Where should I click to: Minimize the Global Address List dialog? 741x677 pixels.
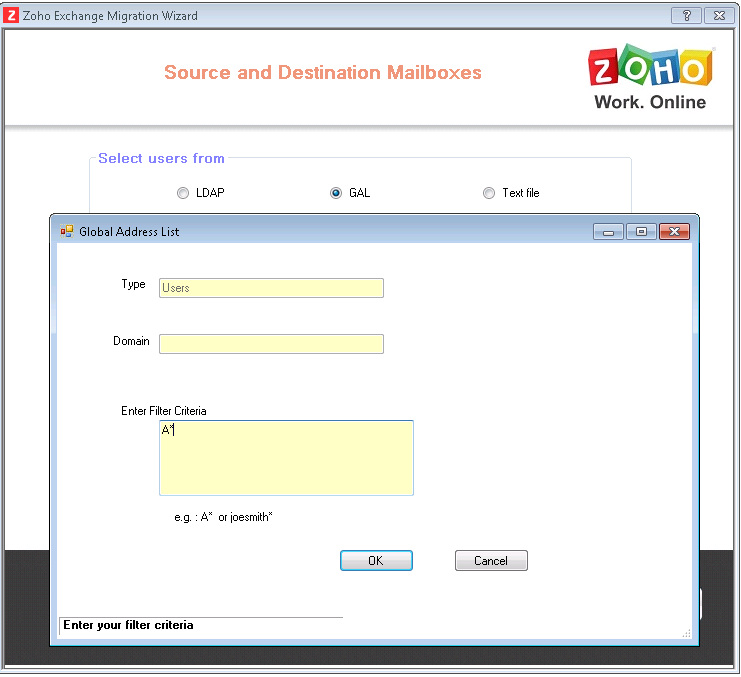(608, 231)
